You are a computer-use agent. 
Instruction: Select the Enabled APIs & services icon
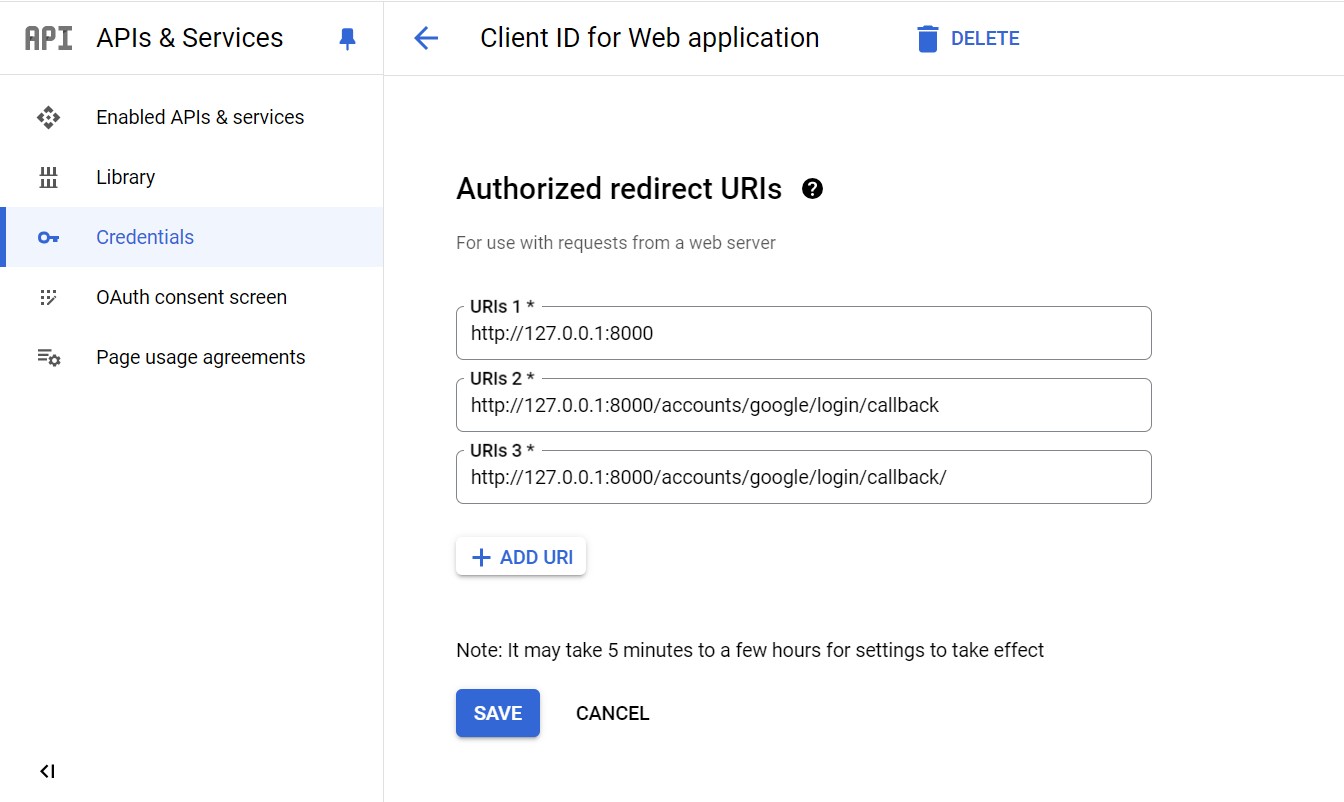pyautogui.click(x=48, y=117)
